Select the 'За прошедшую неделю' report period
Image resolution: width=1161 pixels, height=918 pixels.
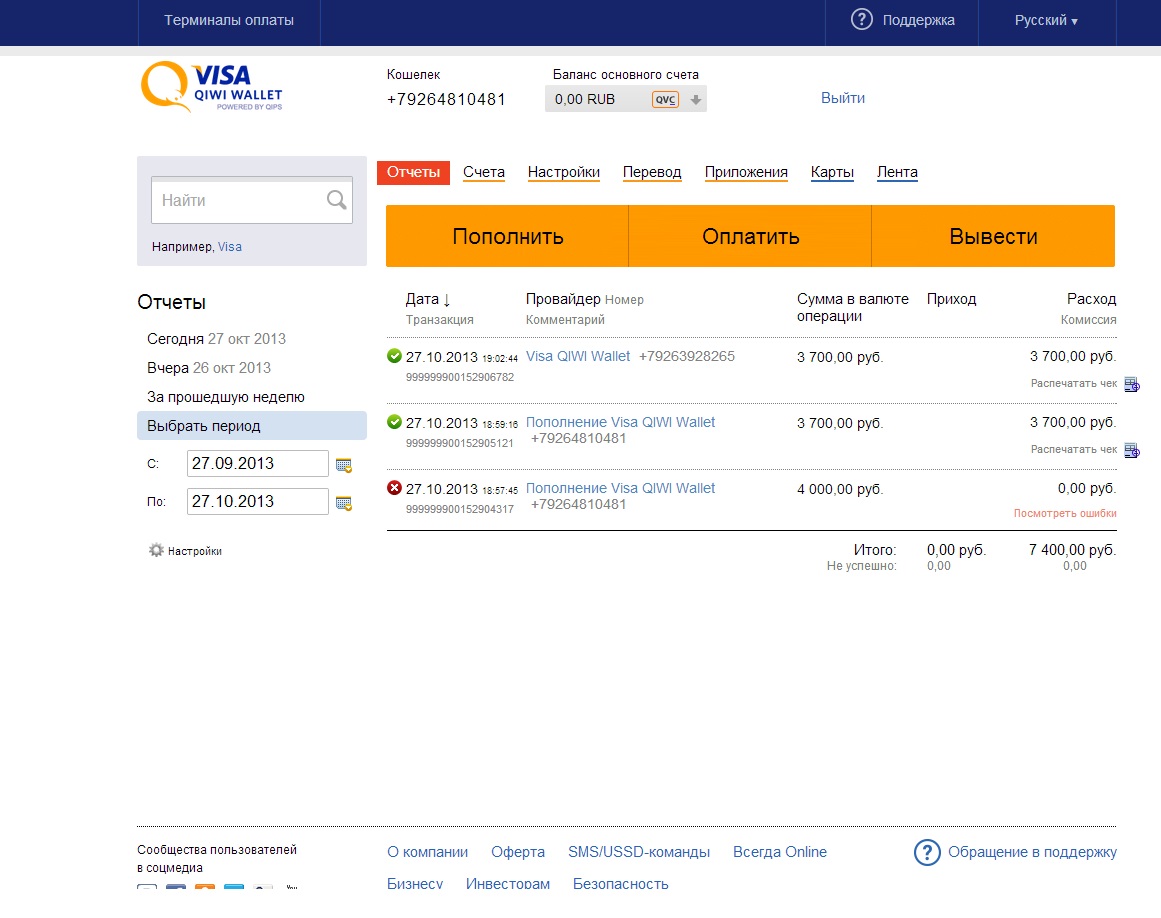pyautogui.click(x=226, y=397)
